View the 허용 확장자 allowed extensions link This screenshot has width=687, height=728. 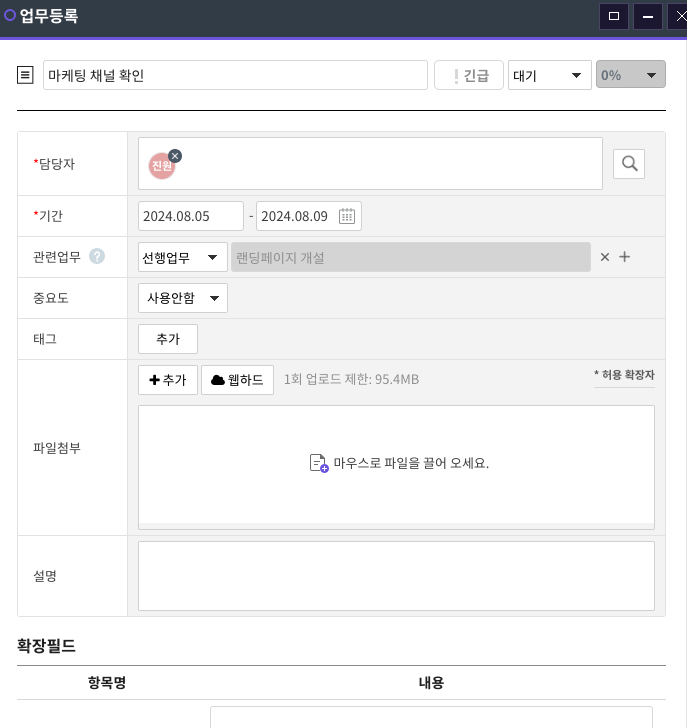tap(624, 374)
